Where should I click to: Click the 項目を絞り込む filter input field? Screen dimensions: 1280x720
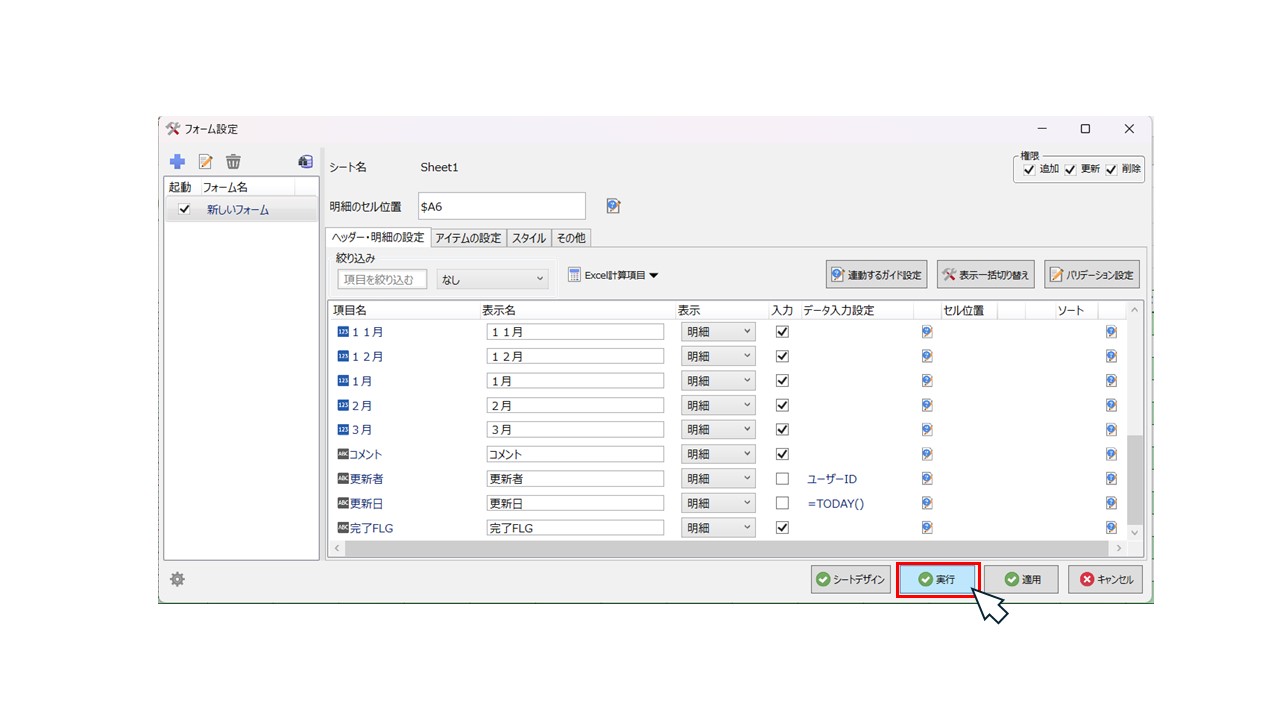click(x=382, y=279)
